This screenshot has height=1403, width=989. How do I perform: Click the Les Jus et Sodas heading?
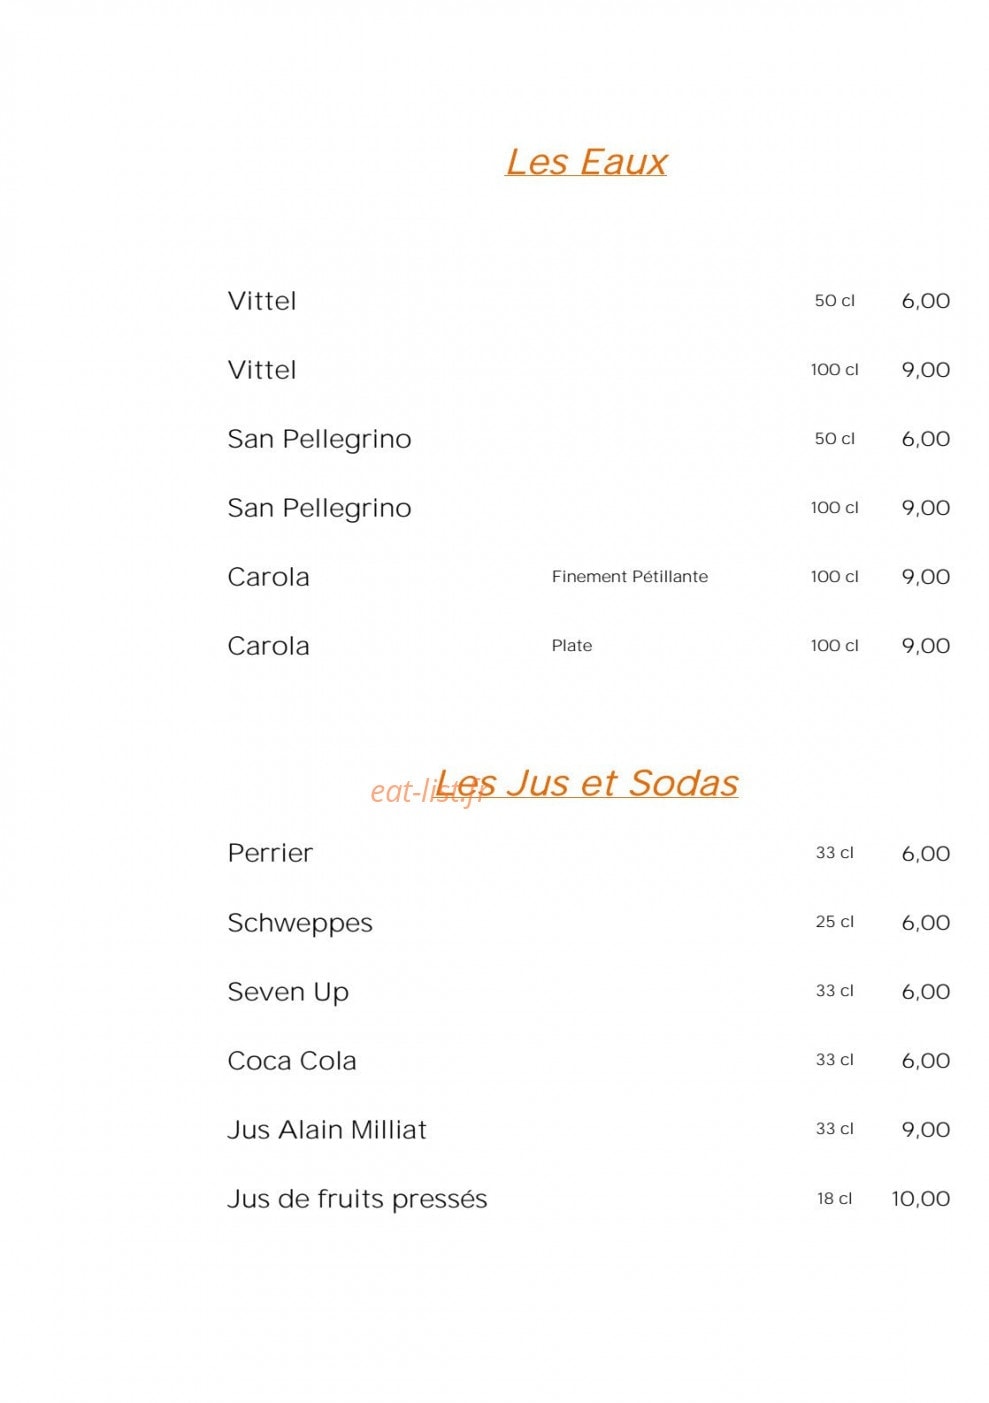[587, 783]
